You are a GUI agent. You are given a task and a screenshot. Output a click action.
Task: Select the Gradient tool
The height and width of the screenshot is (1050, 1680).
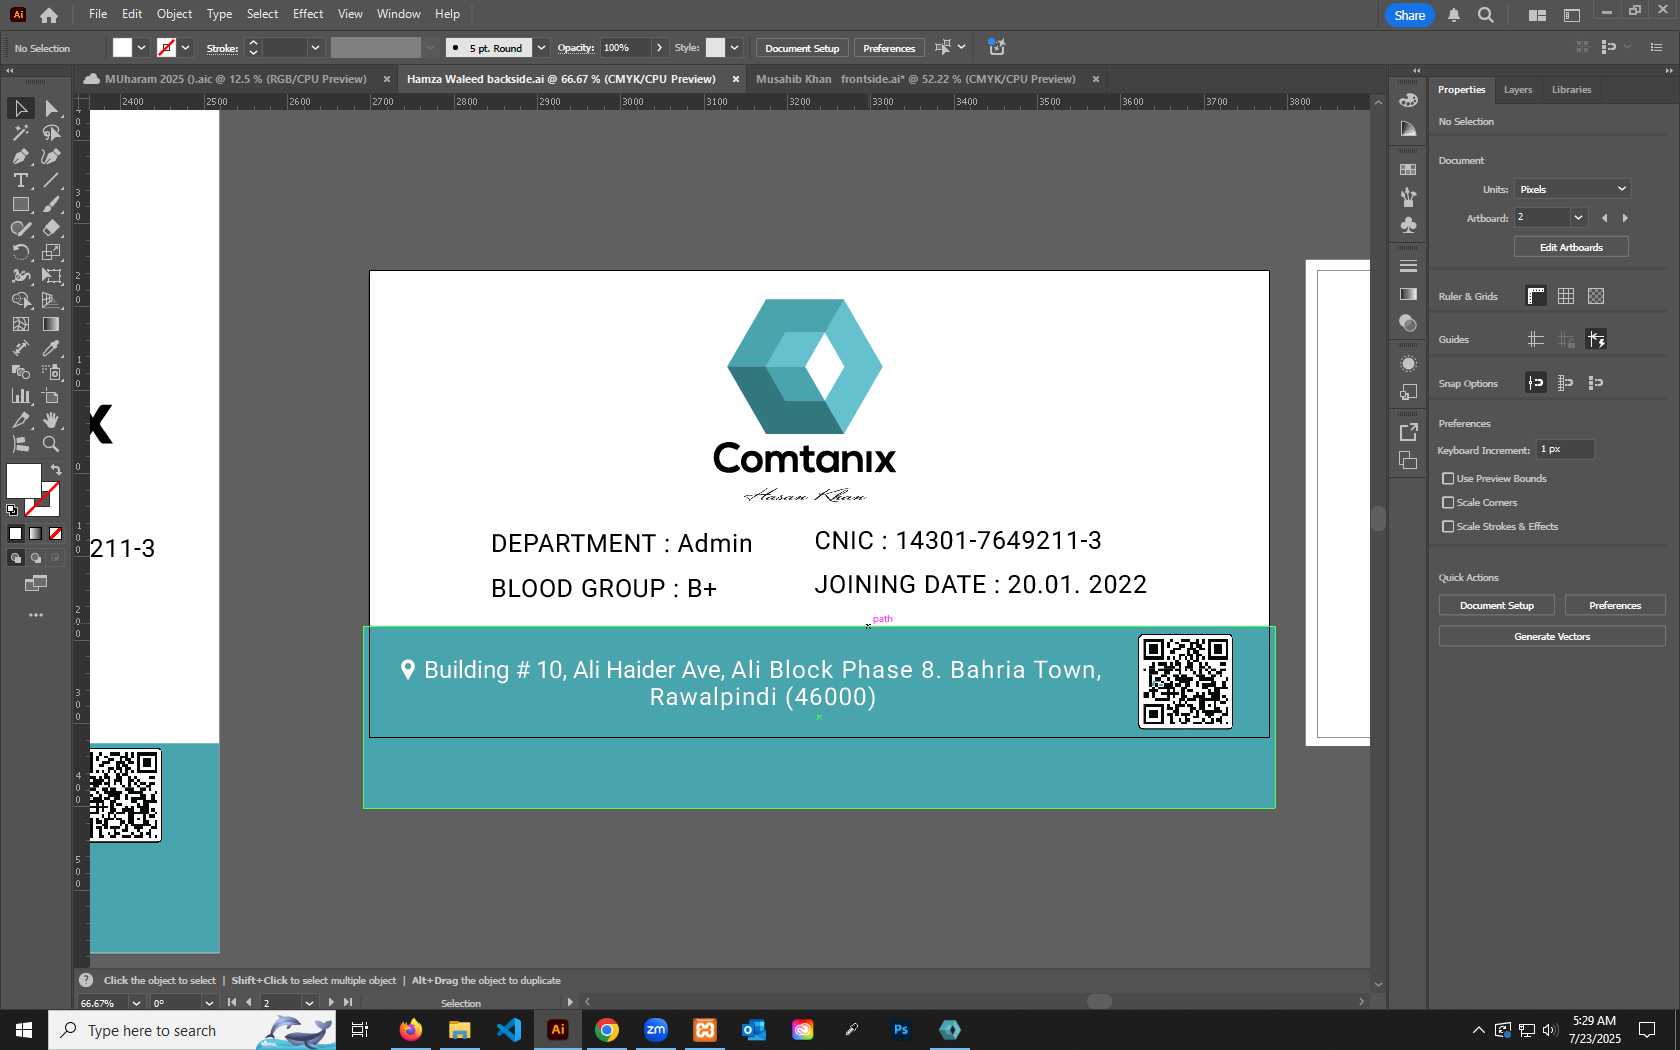pos(51,324)
